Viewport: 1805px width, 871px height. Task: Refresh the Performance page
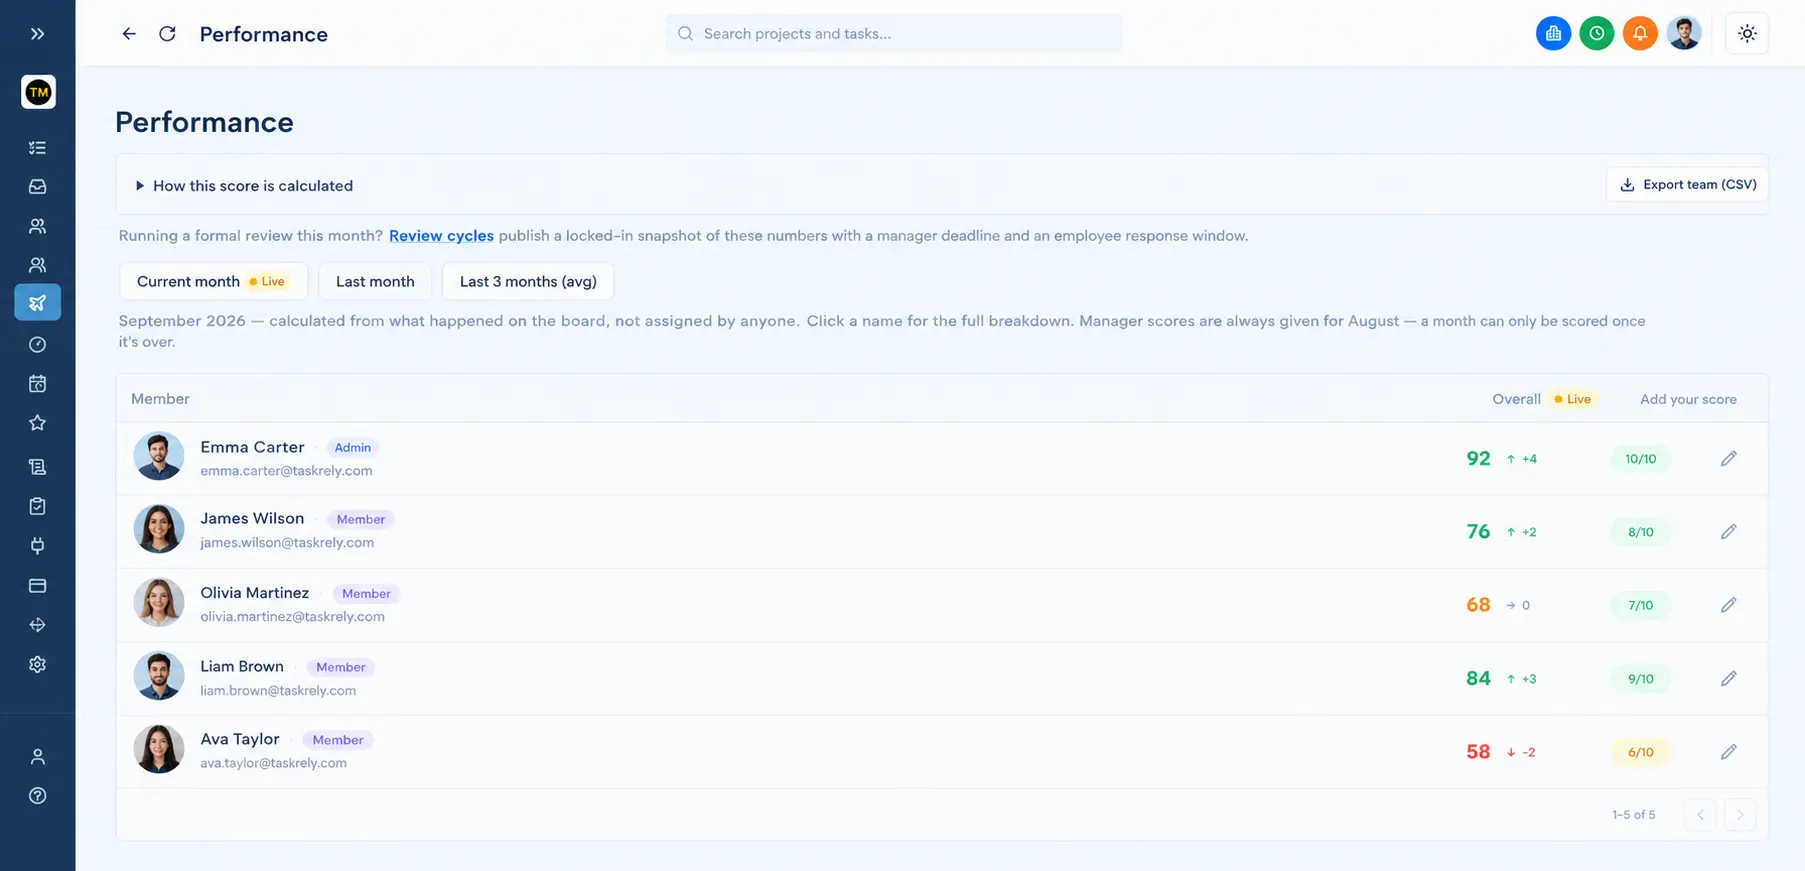click(167, 34)
